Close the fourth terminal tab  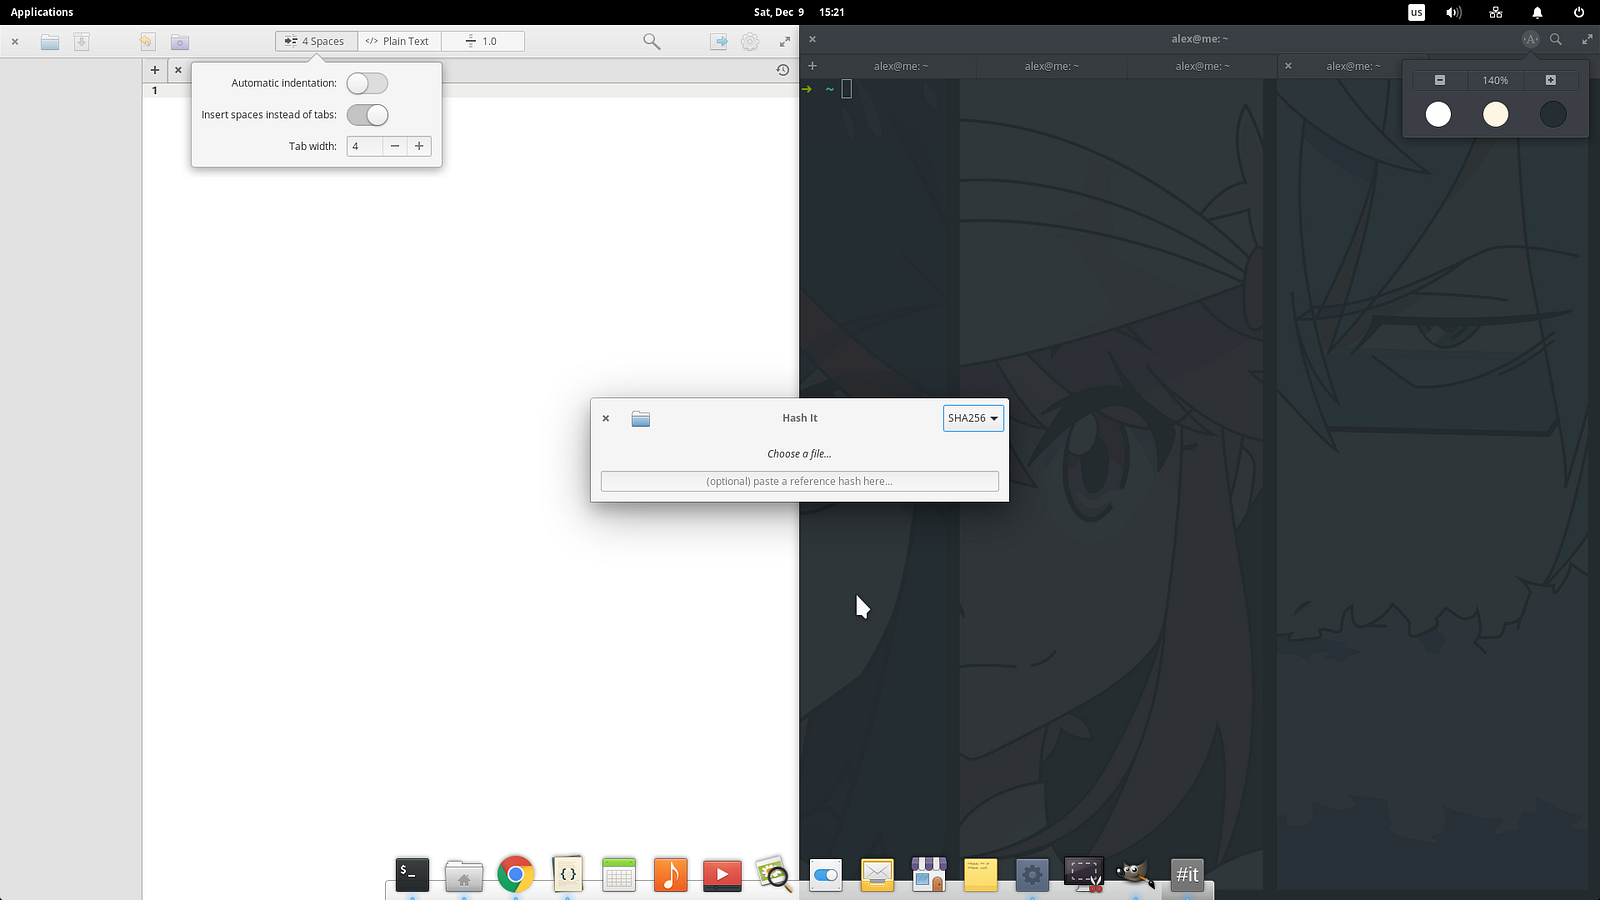coord(1288,66)
